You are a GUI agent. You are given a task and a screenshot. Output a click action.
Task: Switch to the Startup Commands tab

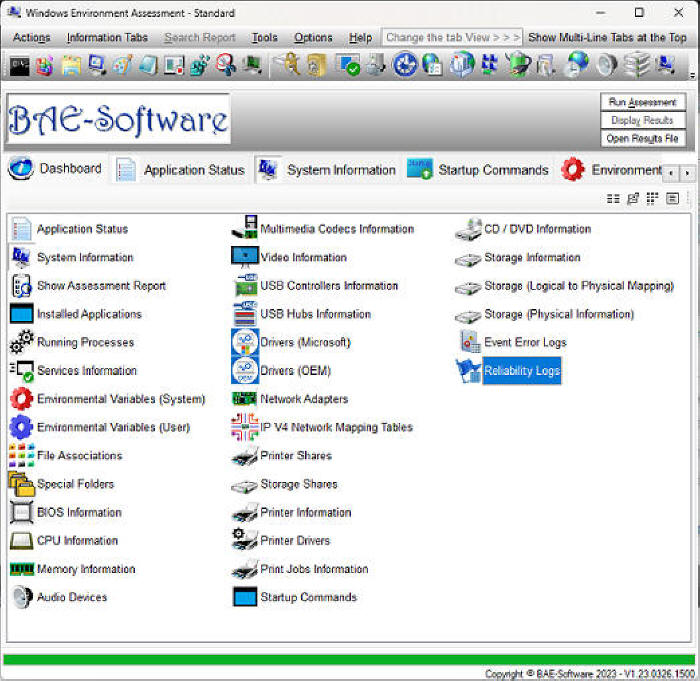(x=478, y=170)
